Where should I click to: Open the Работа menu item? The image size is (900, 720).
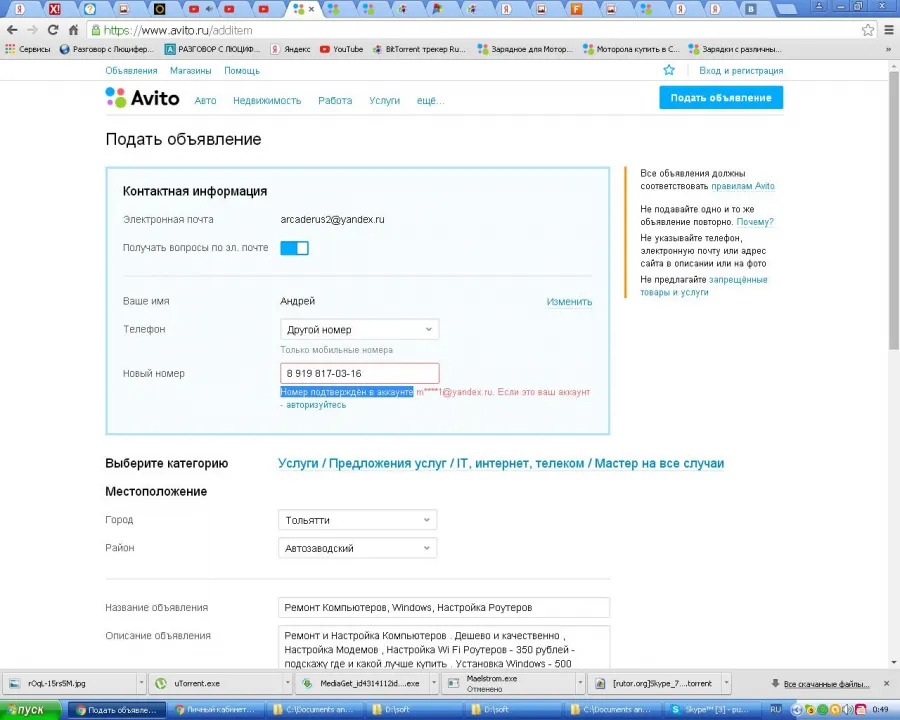[x=335, y=100]
